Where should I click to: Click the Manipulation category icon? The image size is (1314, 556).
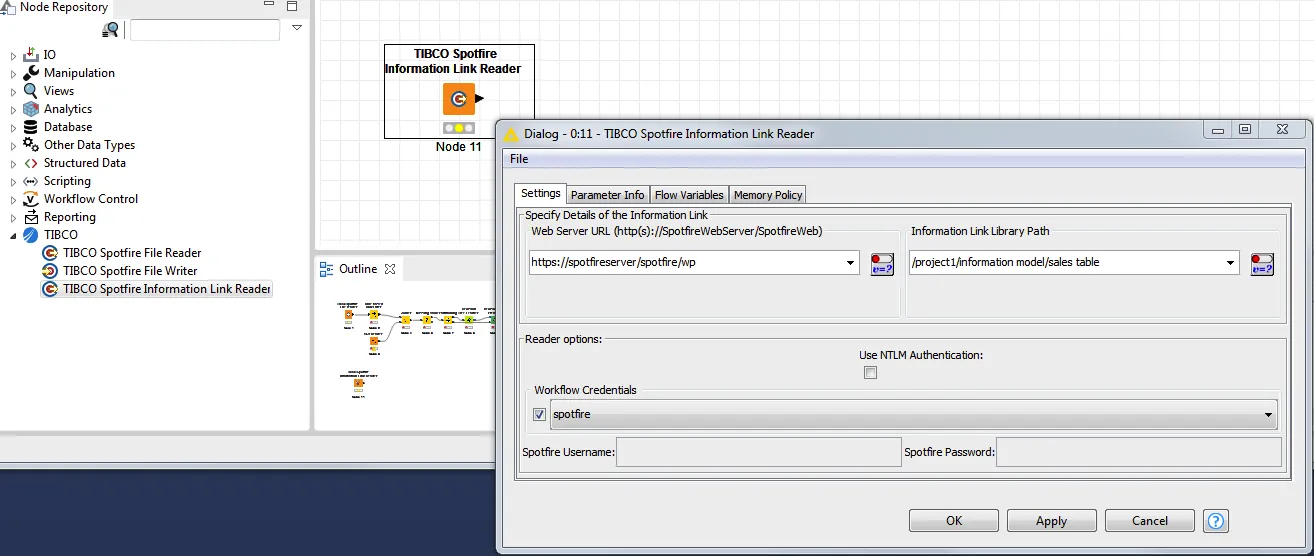click(30, 73)
